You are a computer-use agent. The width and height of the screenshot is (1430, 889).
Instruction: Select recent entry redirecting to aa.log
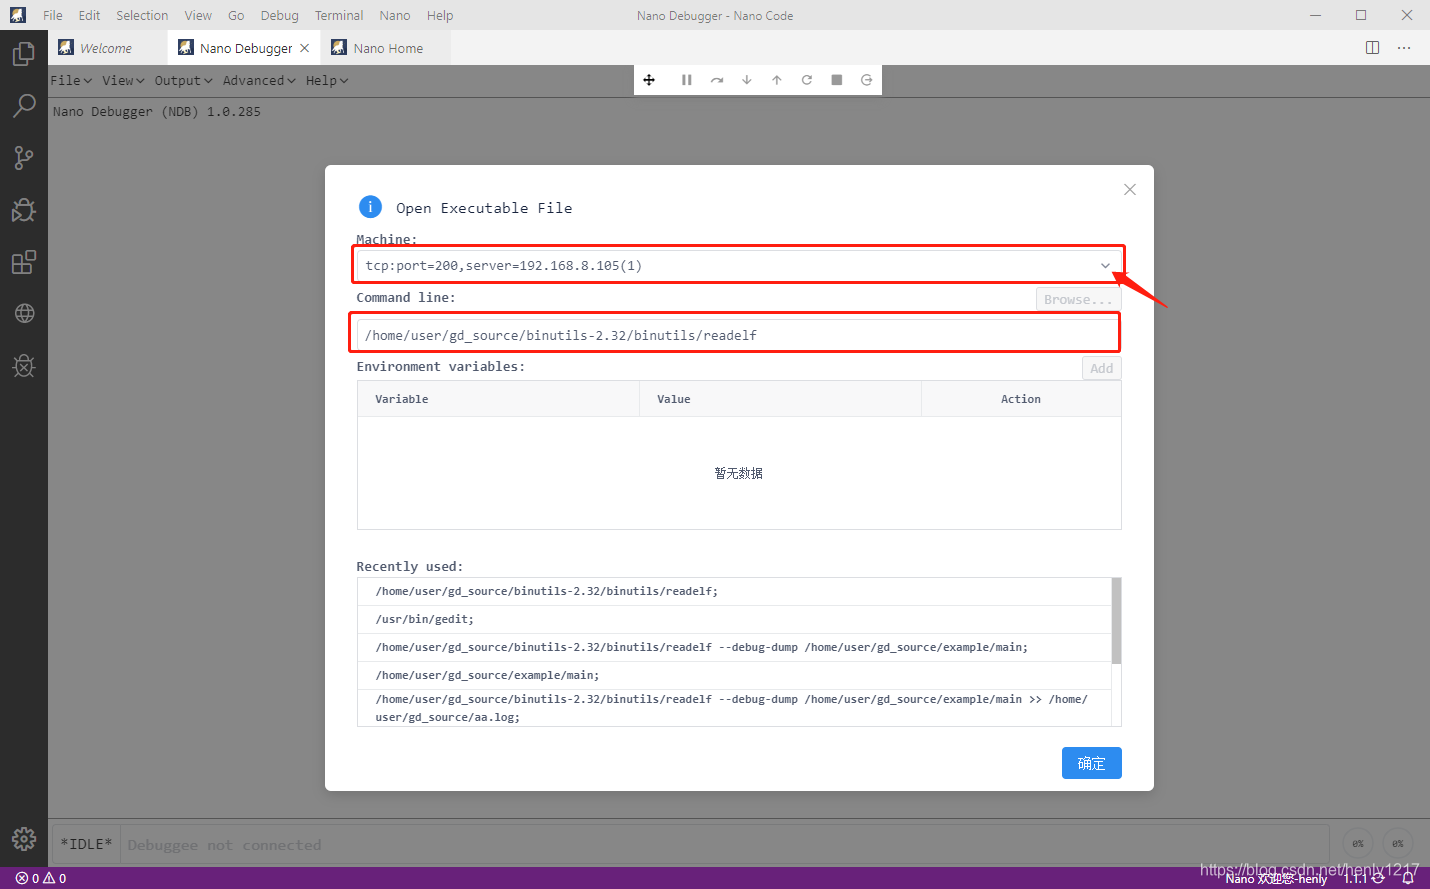coord(734,708)
